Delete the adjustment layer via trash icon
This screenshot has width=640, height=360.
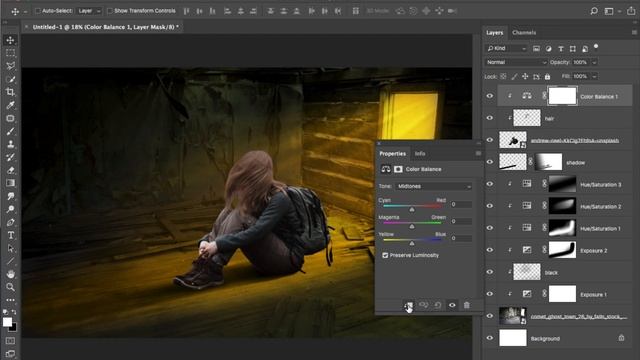(467, 305)
